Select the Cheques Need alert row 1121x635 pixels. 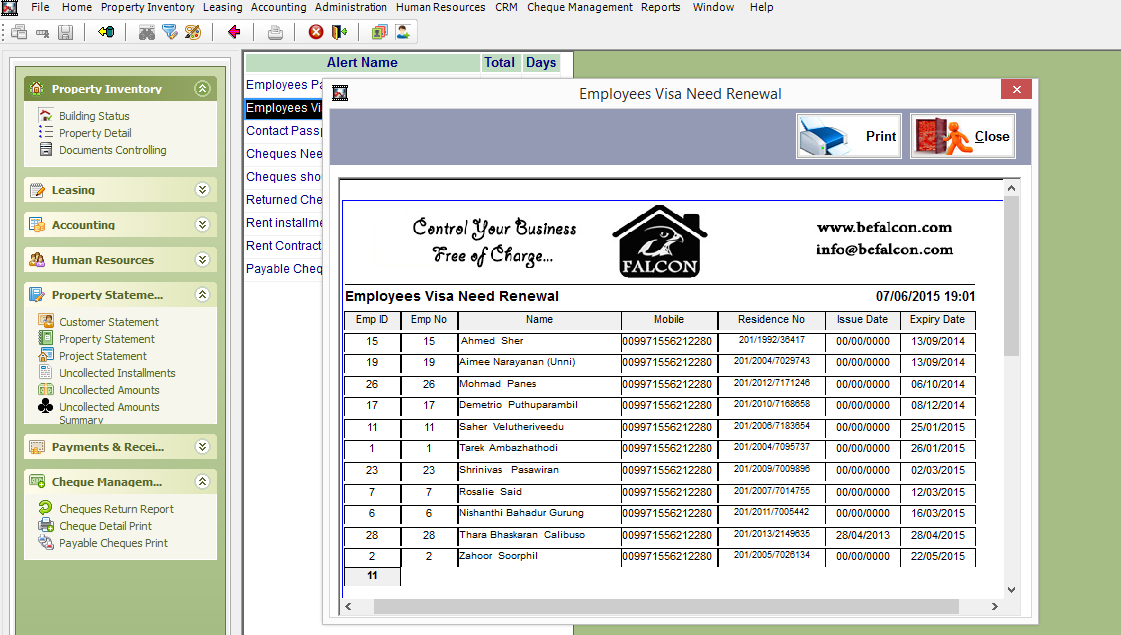coord(284,154)
